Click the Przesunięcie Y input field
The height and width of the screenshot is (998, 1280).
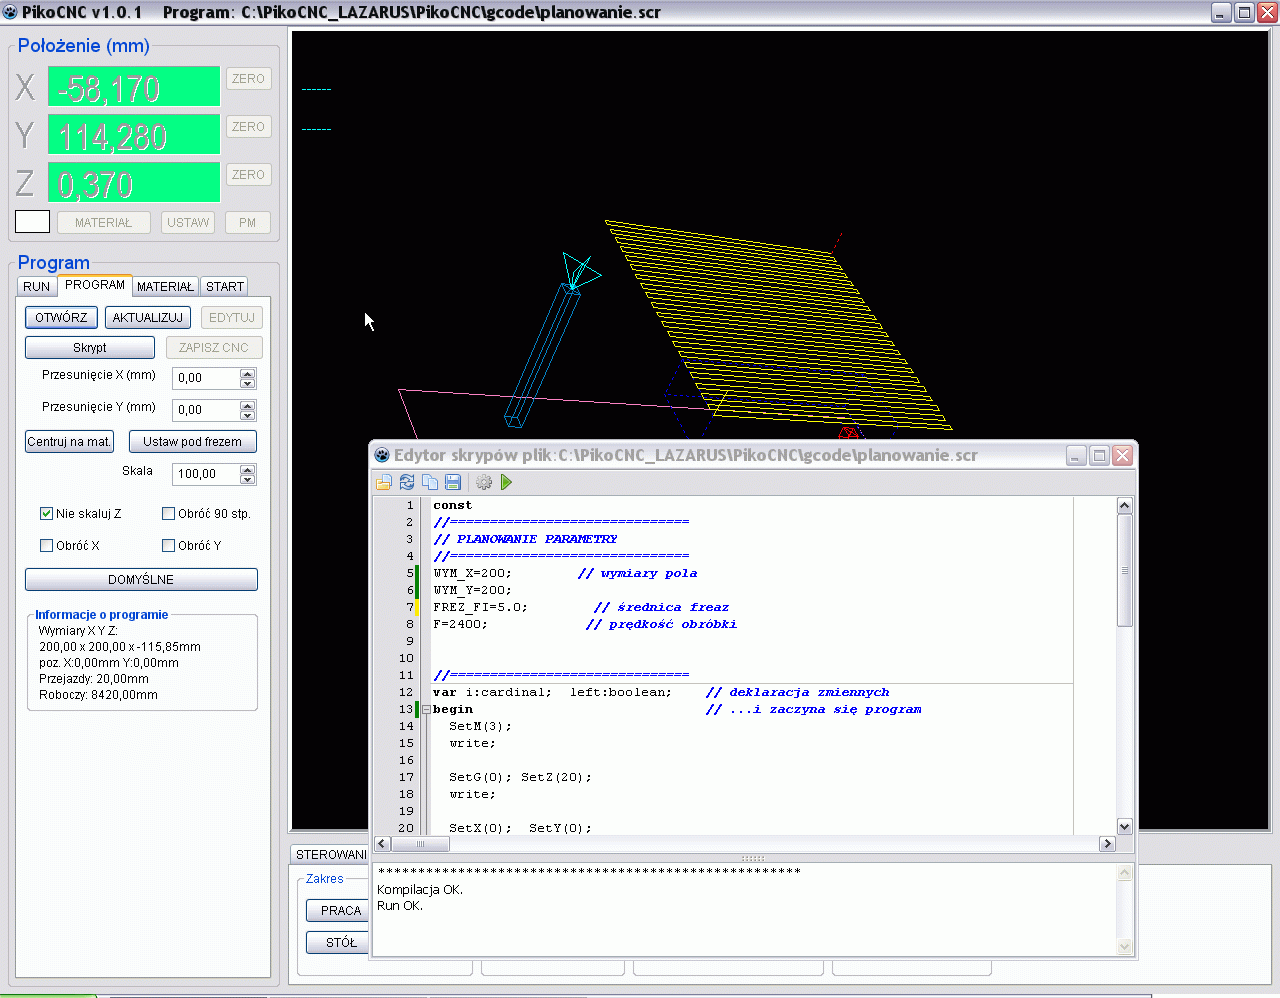tap(206, 410)
